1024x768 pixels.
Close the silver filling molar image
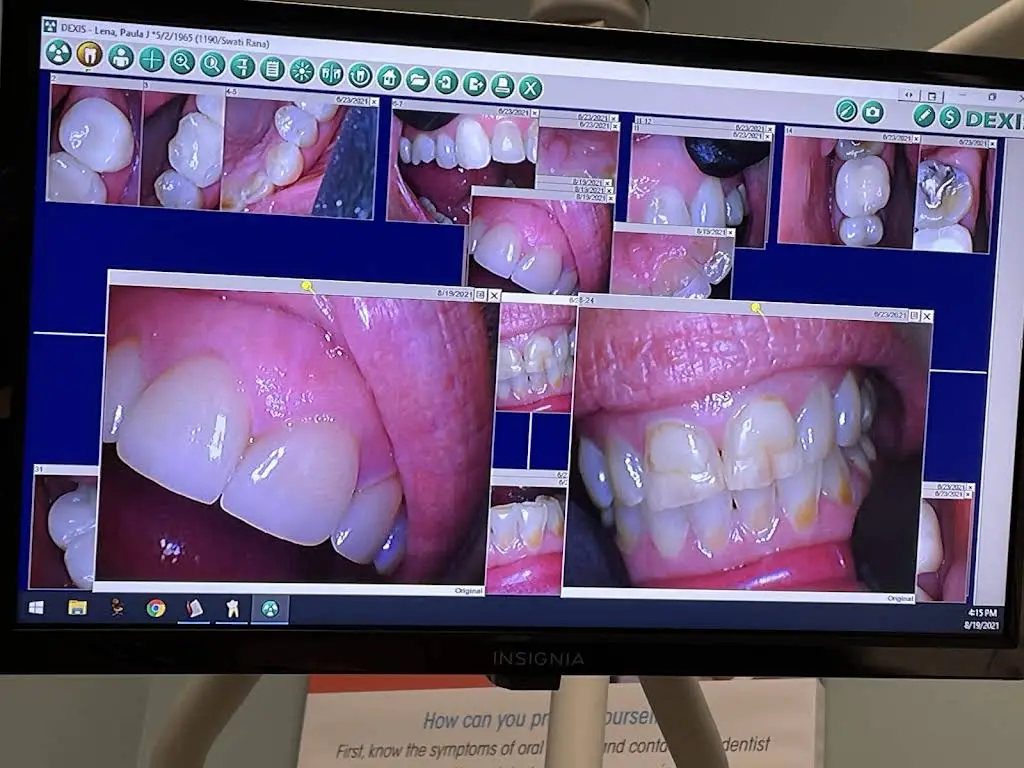993,143
